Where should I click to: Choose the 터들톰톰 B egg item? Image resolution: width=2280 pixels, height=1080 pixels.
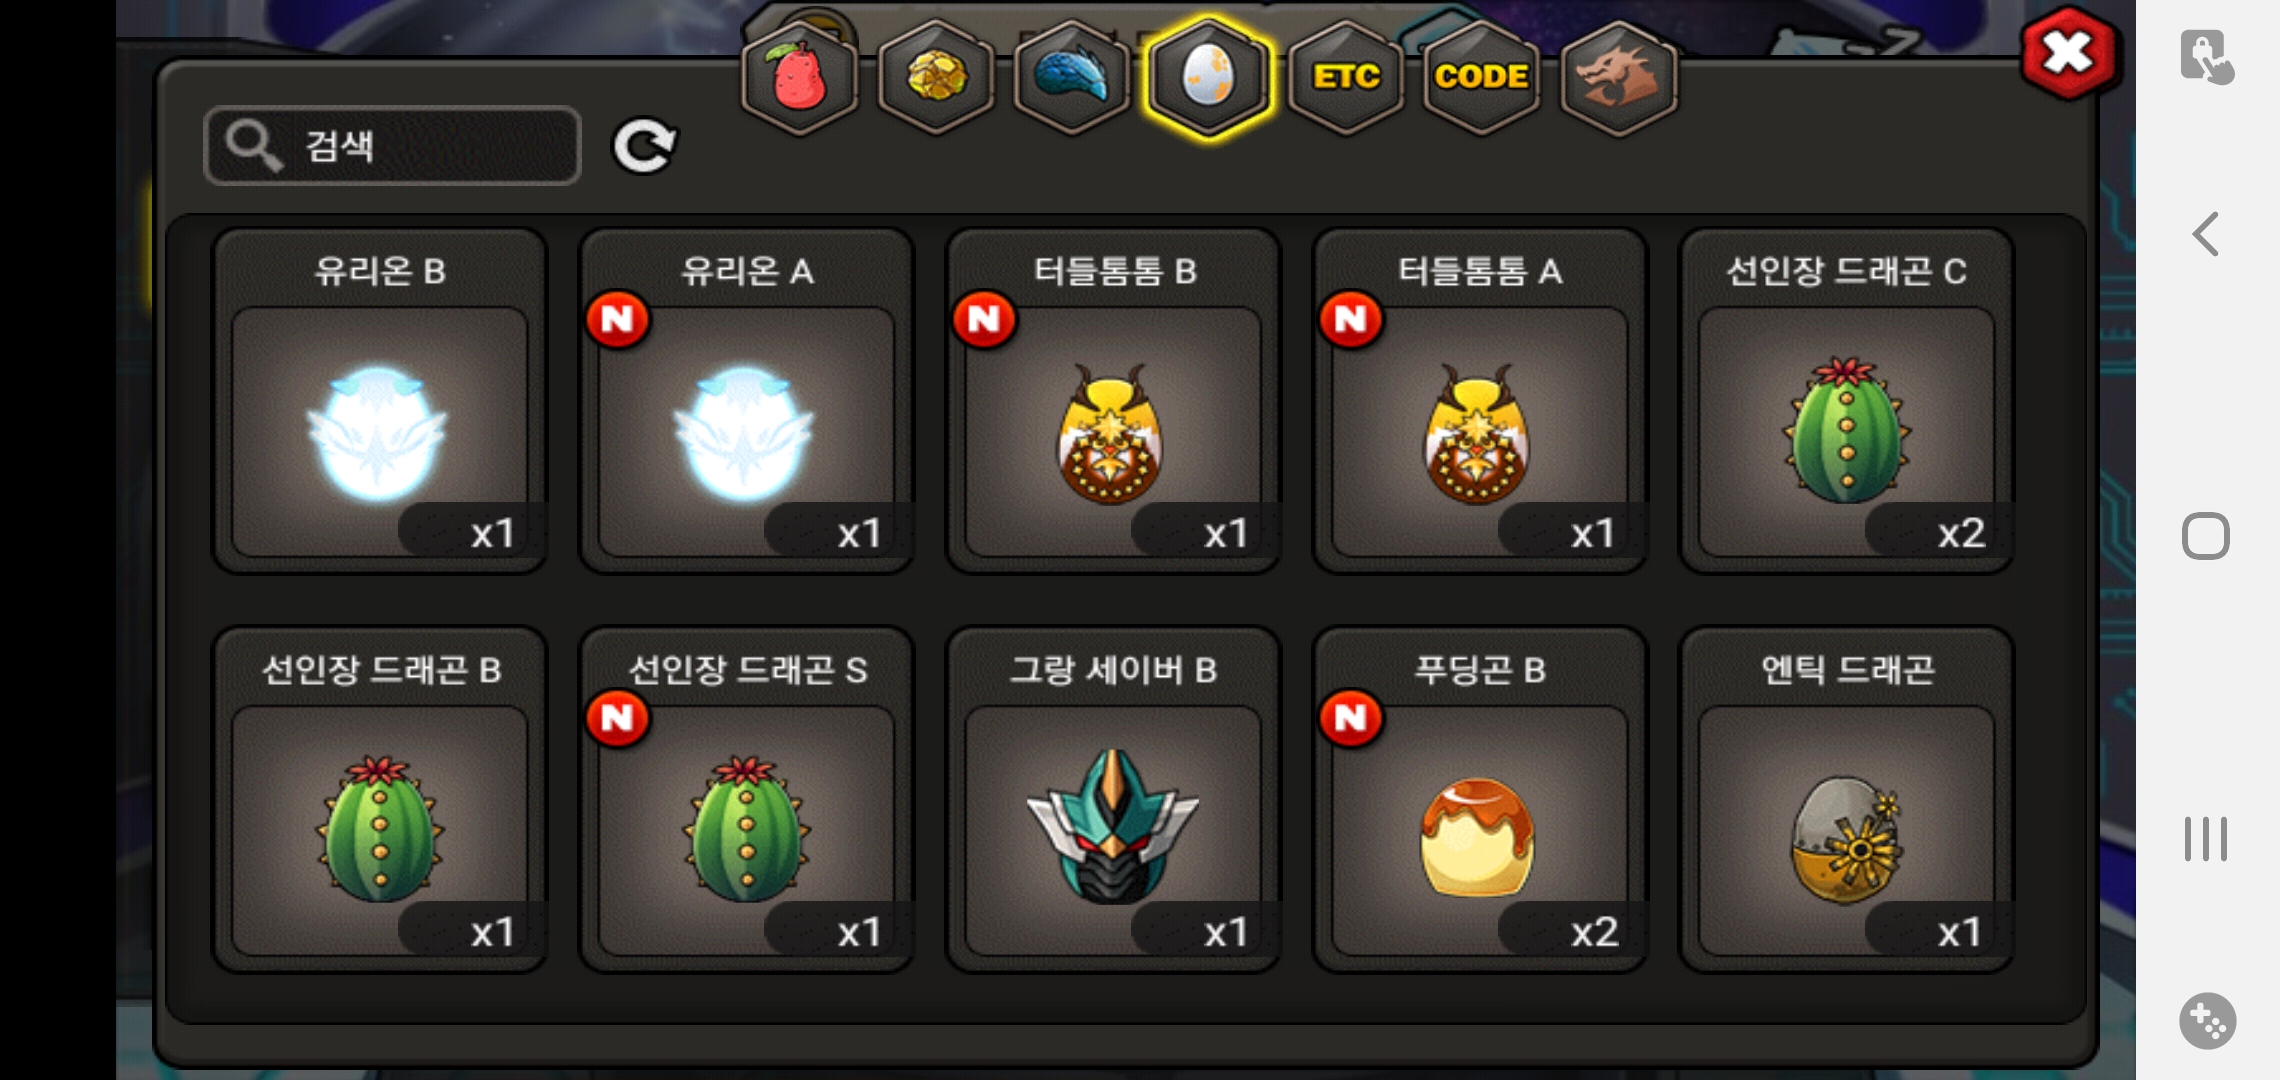point(1113,401)
